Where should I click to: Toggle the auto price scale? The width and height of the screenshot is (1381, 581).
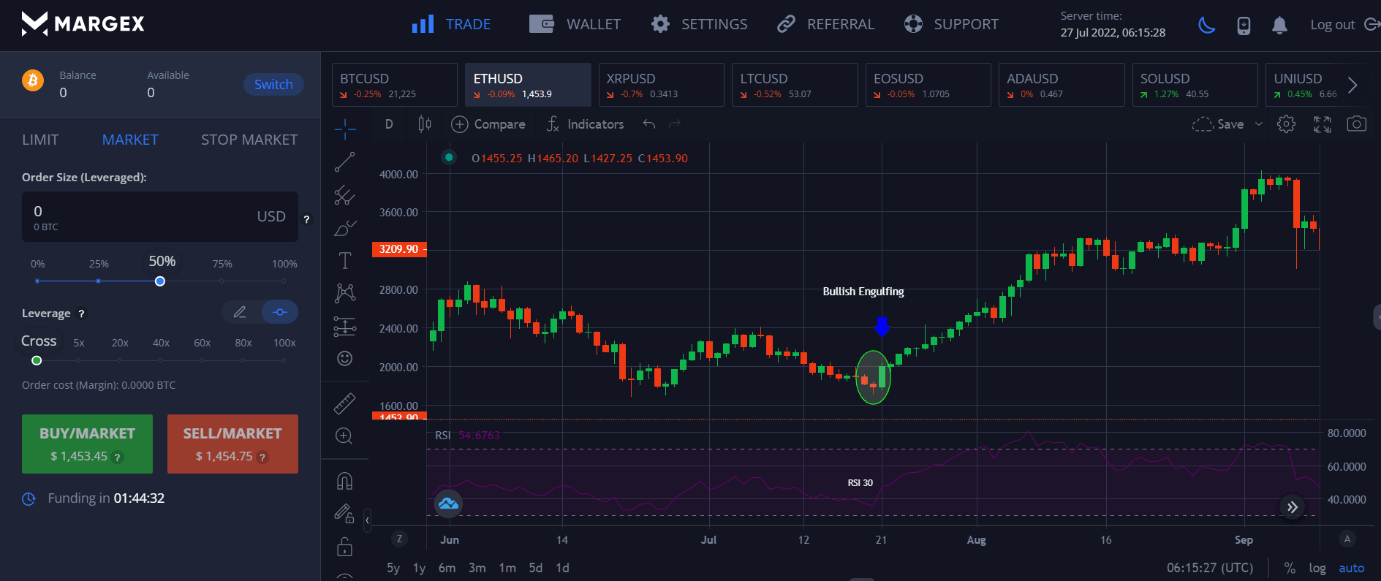[1351, 568]
